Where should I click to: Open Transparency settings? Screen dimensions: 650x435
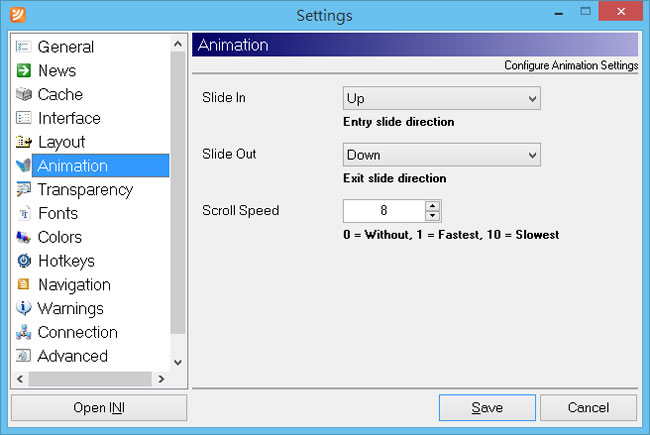coord(85,190)
